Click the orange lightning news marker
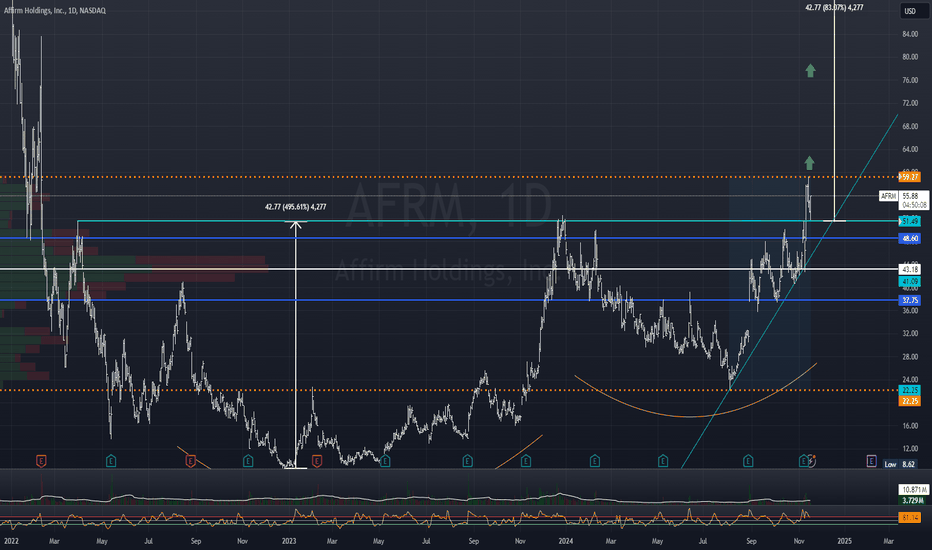Image resolution: width=932 pixels, height=550 pixels. click(x=813, y=460)
